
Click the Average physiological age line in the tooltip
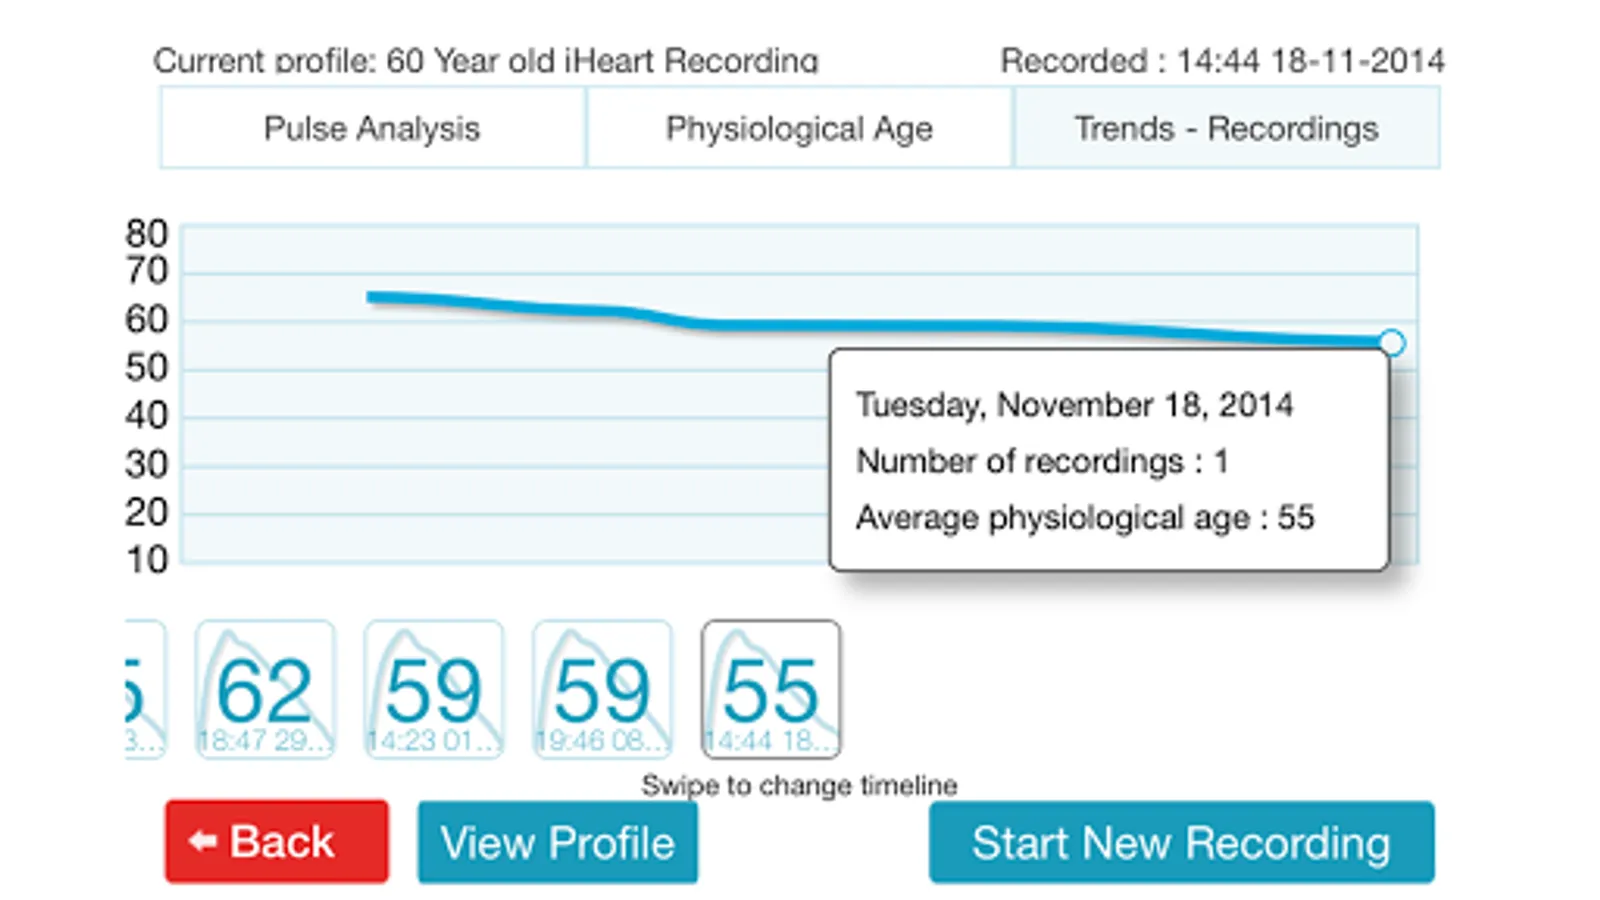coord(1085,518)
